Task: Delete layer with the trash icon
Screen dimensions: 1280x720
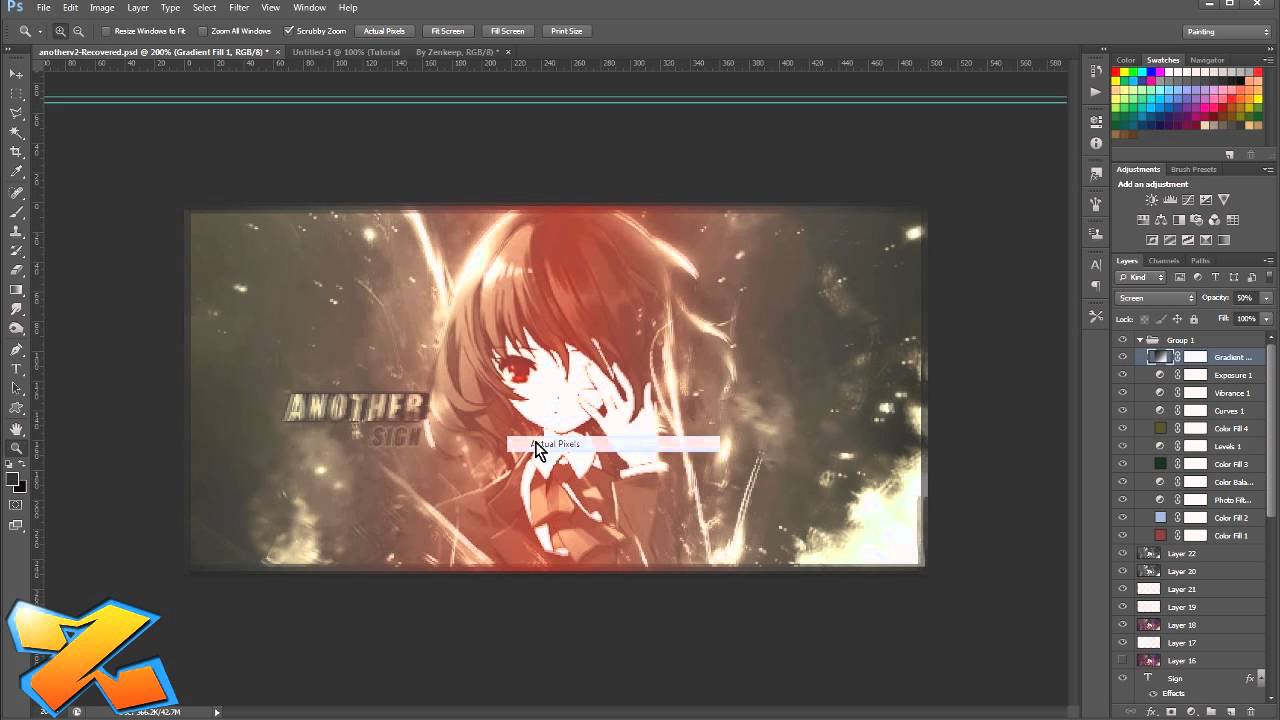Action: 1250,712
